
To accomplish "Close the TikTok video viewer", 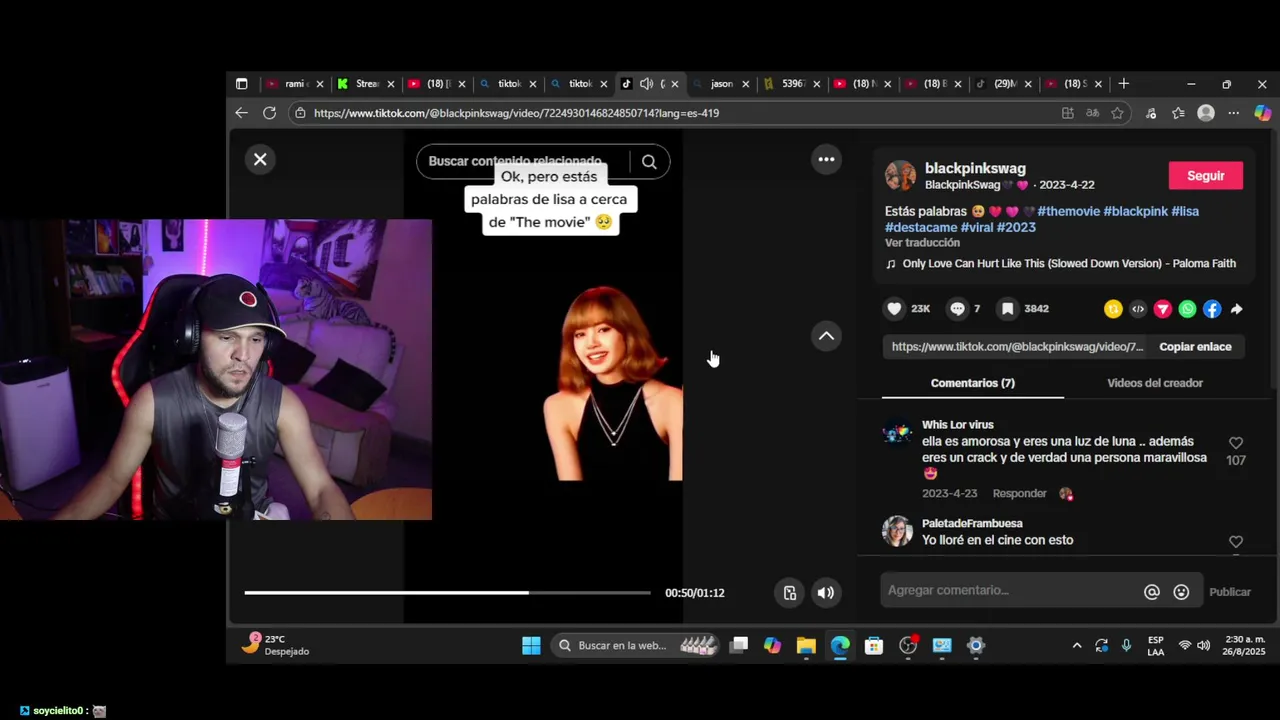I will [x=260, y=159].
